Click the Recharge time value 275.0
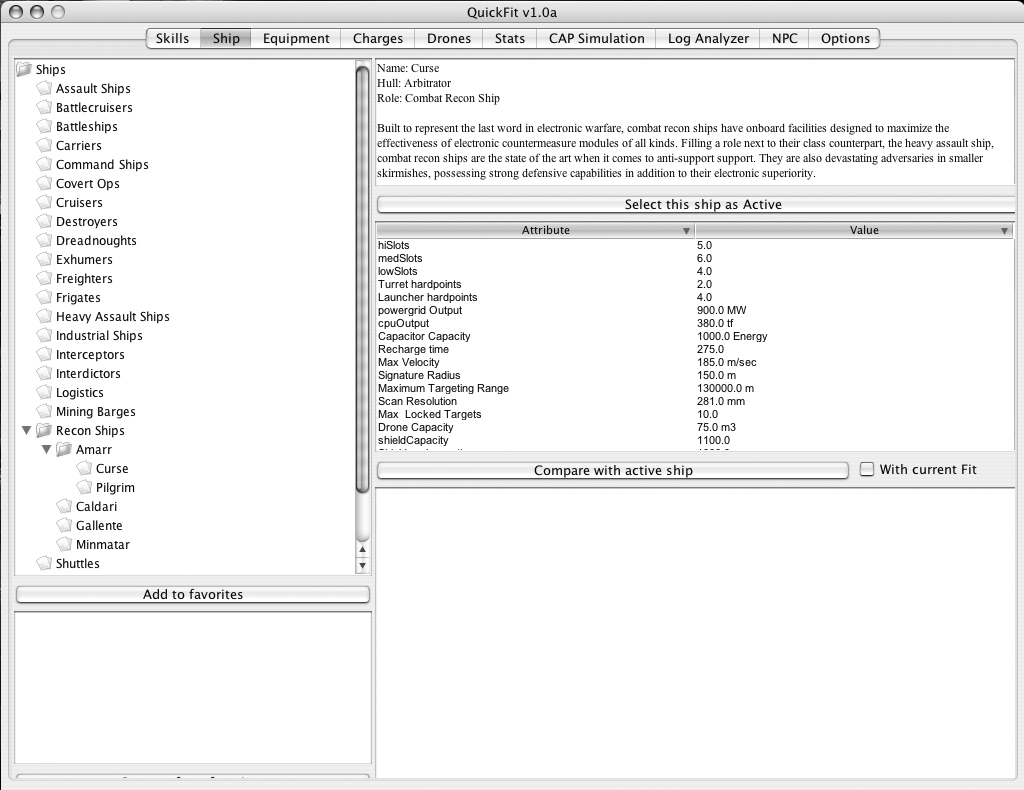Viewport: 1024px width, 790px height. 711,349
